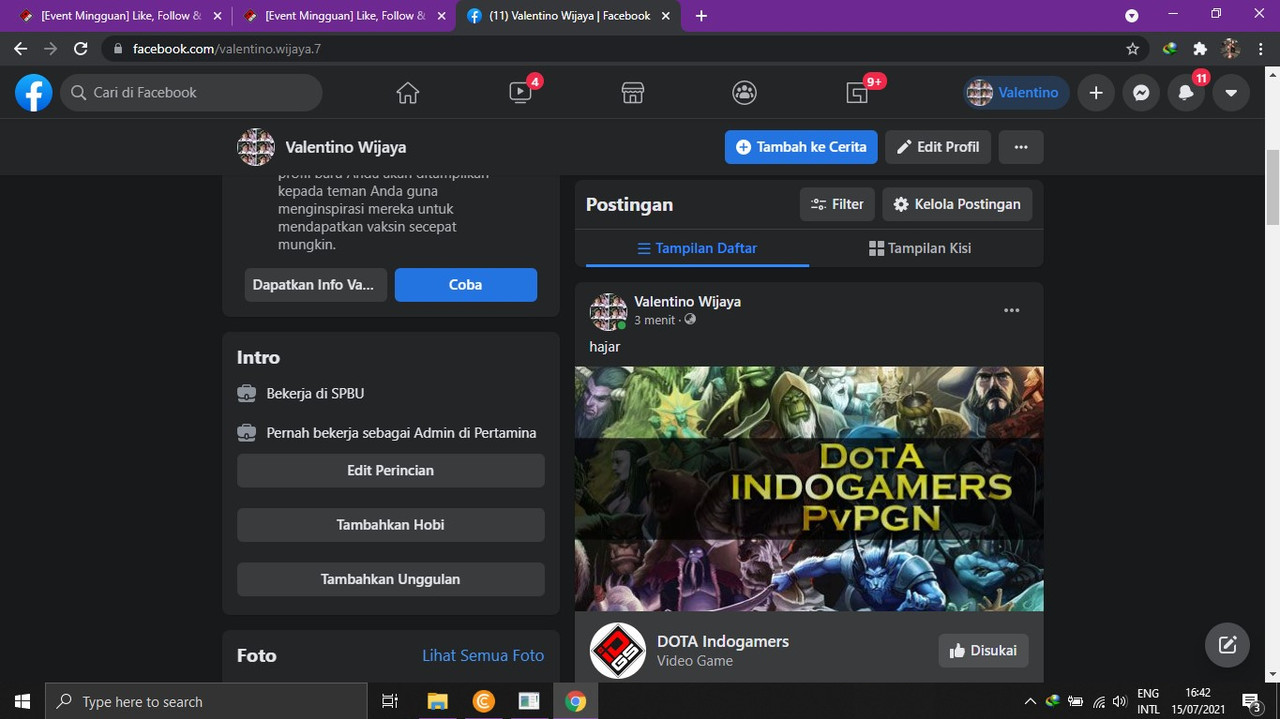Open the Home feed icon
This screenshot has width=1280, height=719.
click(407, 93)
